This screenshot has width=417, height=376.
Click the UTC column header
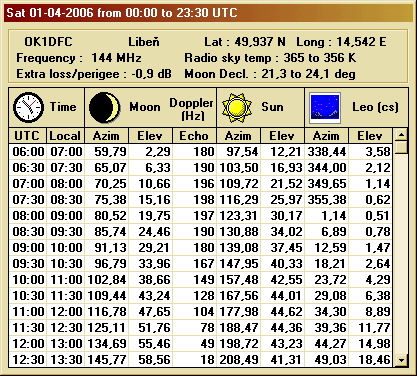[x=27, y=136]
